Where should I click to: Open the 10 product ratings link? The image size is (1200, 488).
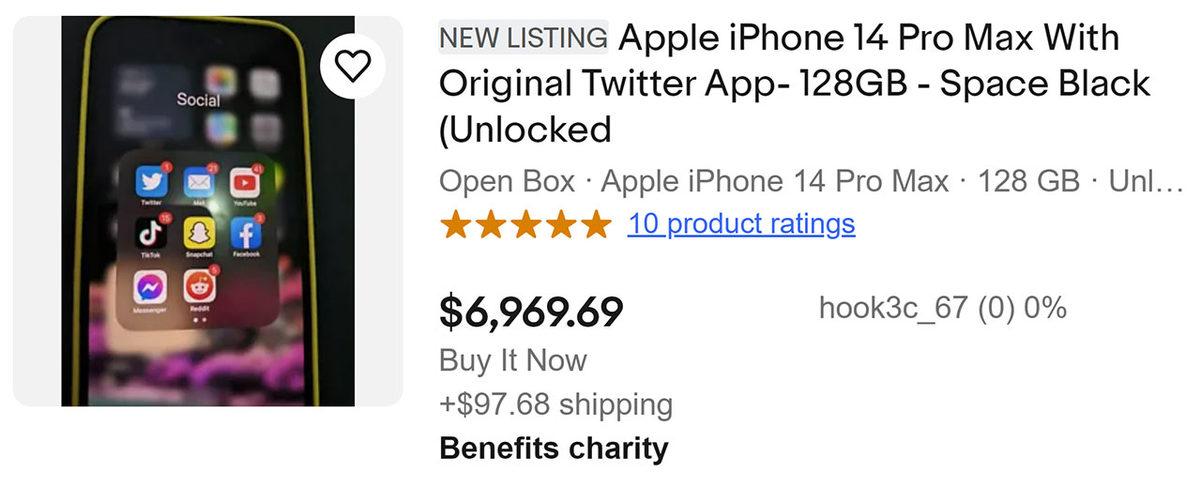[741, 224]
